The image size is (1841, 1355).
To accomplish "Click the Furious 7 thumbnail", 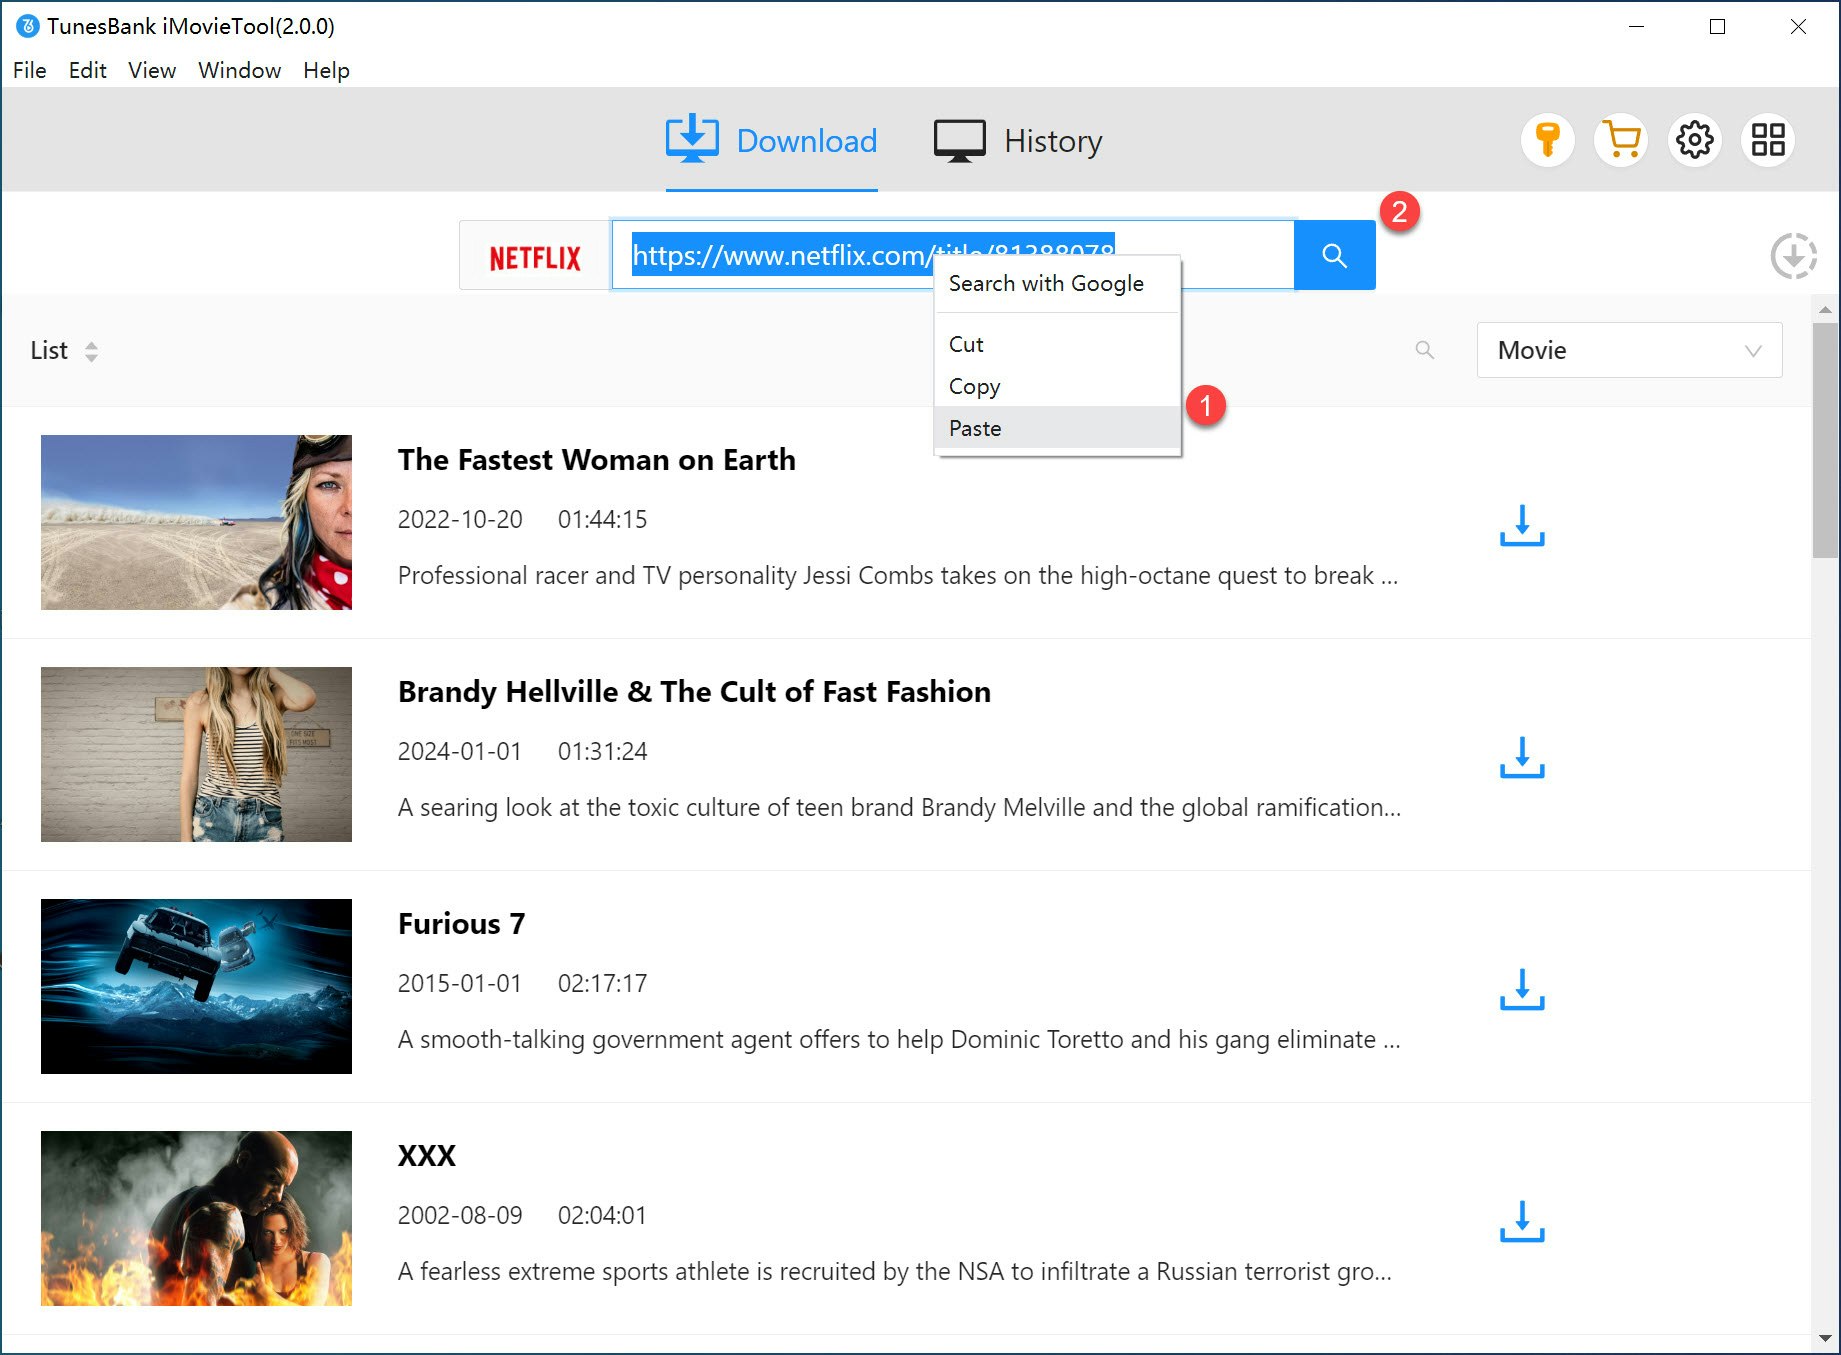I will tap(196, 986).
